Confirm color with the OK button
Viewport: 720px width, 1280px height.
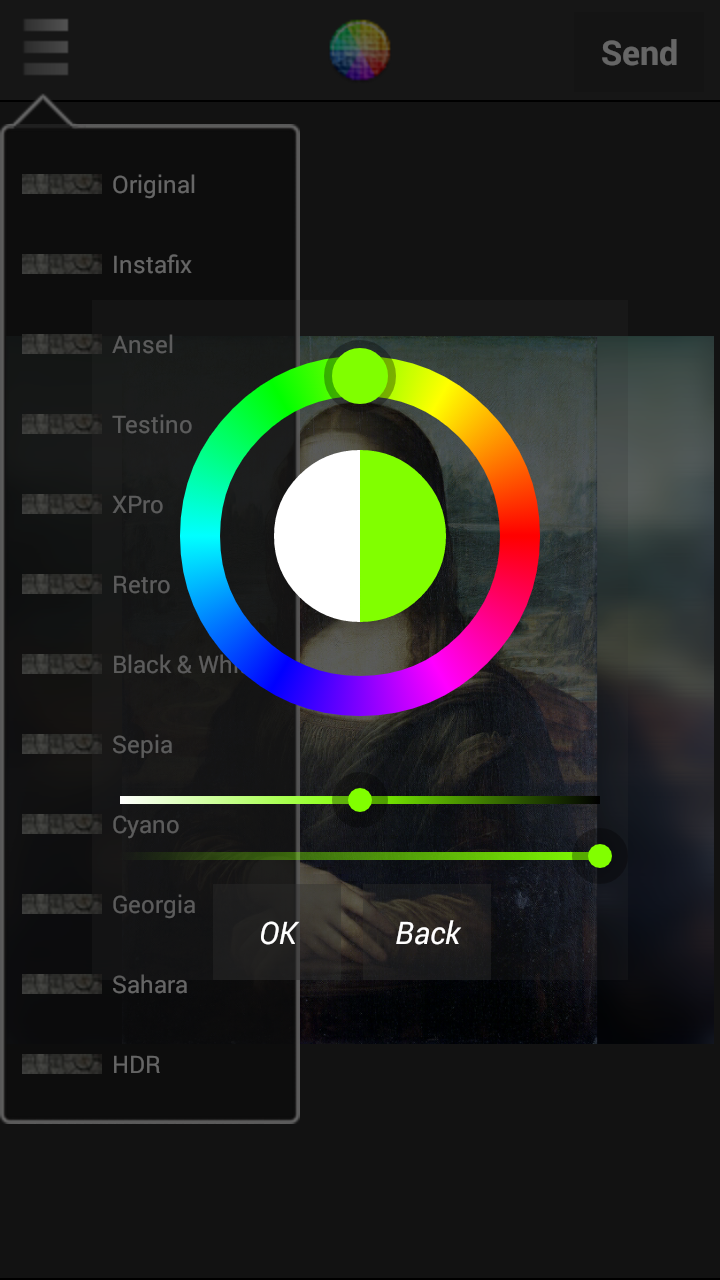pos(278,933)
